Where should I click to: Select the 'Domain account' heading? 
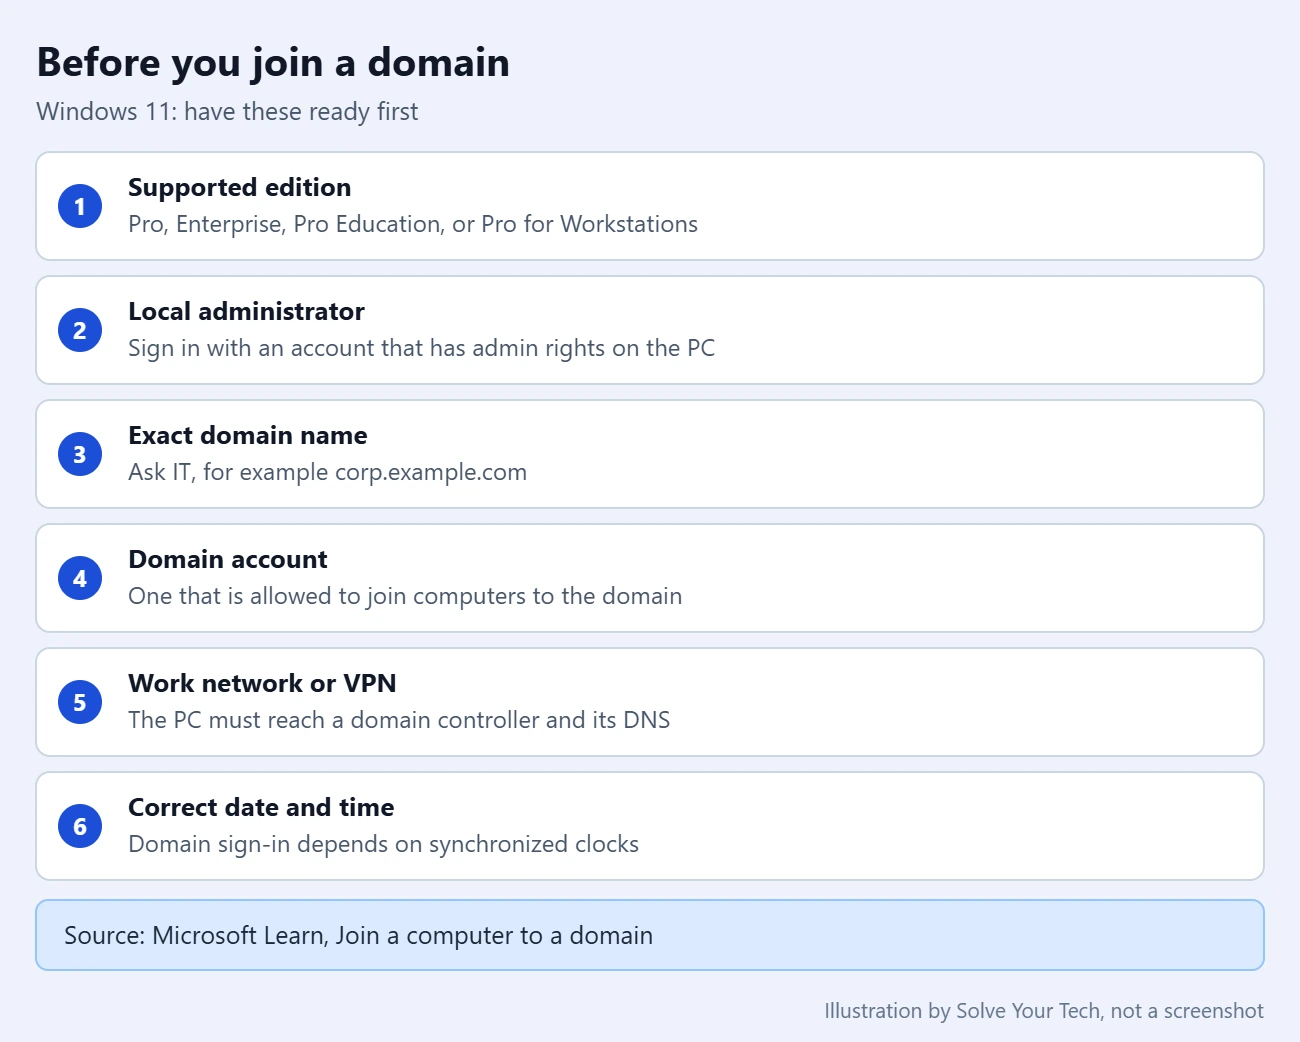[228, 560]
